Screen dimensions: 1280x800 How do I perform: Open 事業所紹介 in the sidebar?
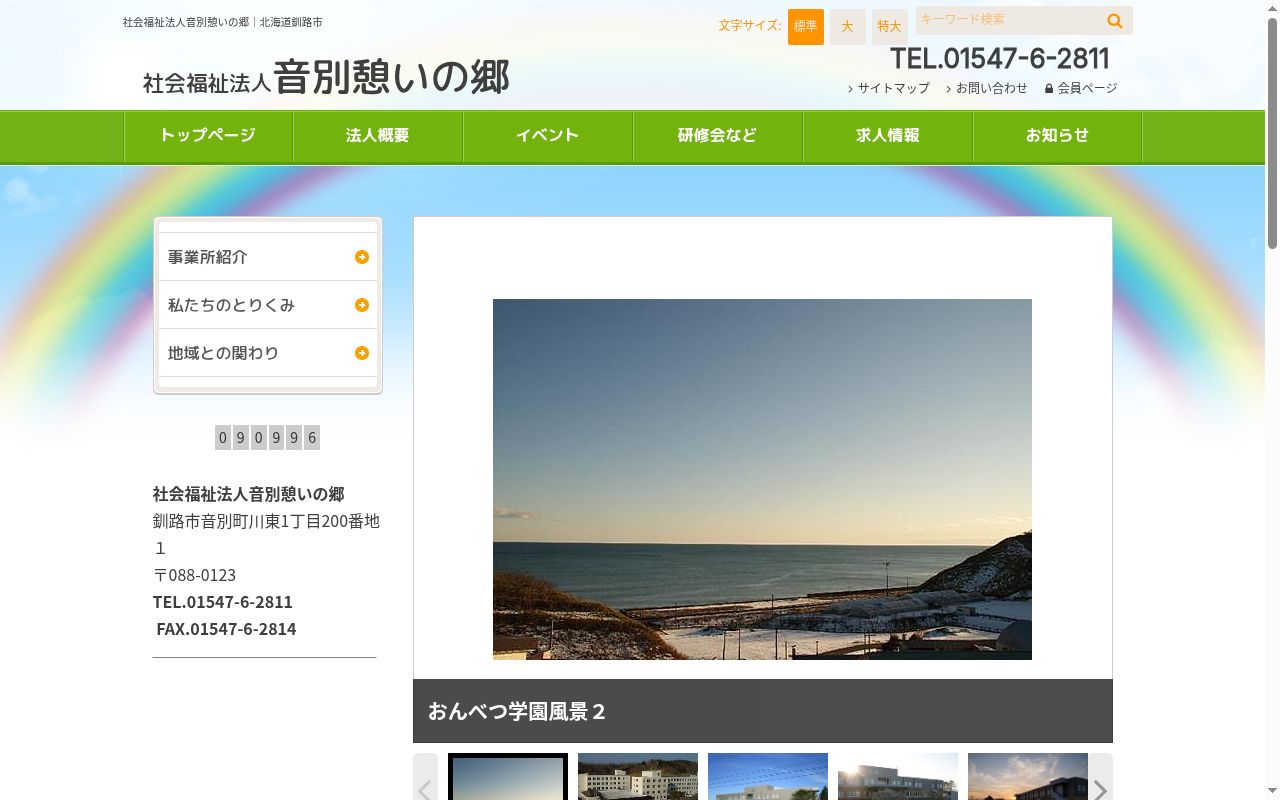[268, 257]
